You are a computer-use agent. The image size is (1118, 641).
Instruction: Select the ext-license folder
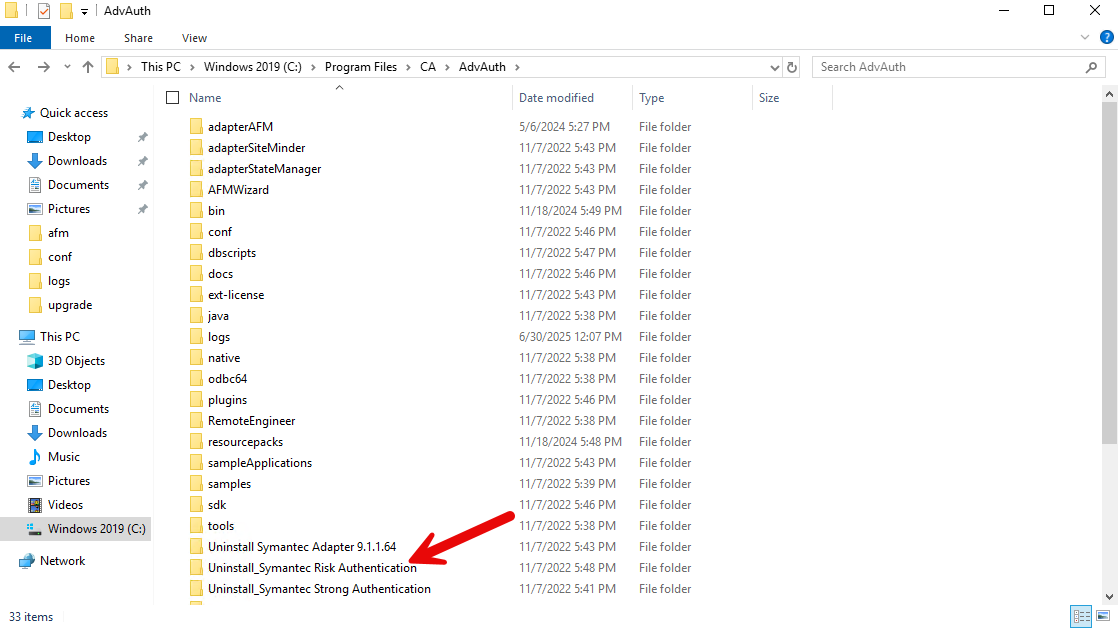pyautogui.click(x=236, y=295)
